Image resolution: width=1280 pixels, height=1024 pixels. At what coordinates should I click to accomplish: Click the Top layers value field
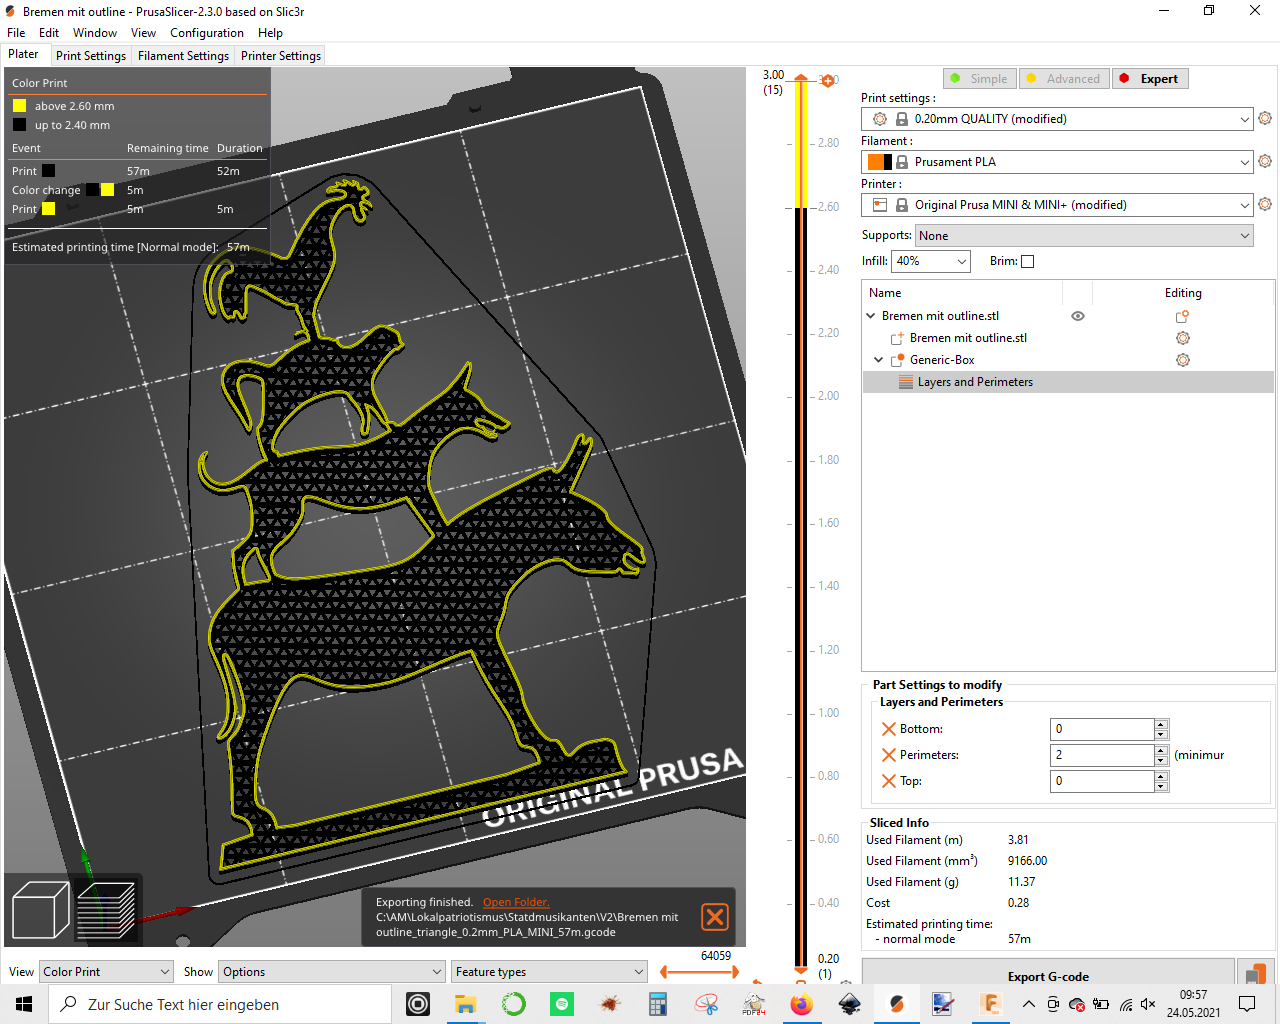tap(1103, 781)
